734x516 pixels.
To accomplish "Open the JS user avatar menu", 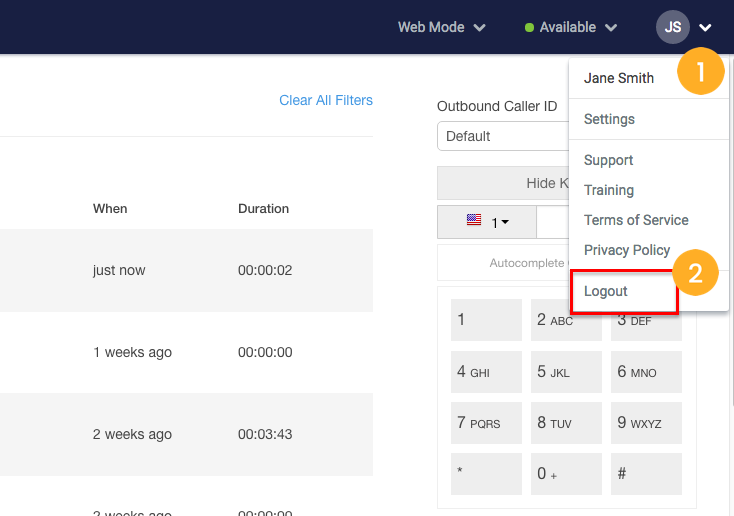I will tap(672, 27).
